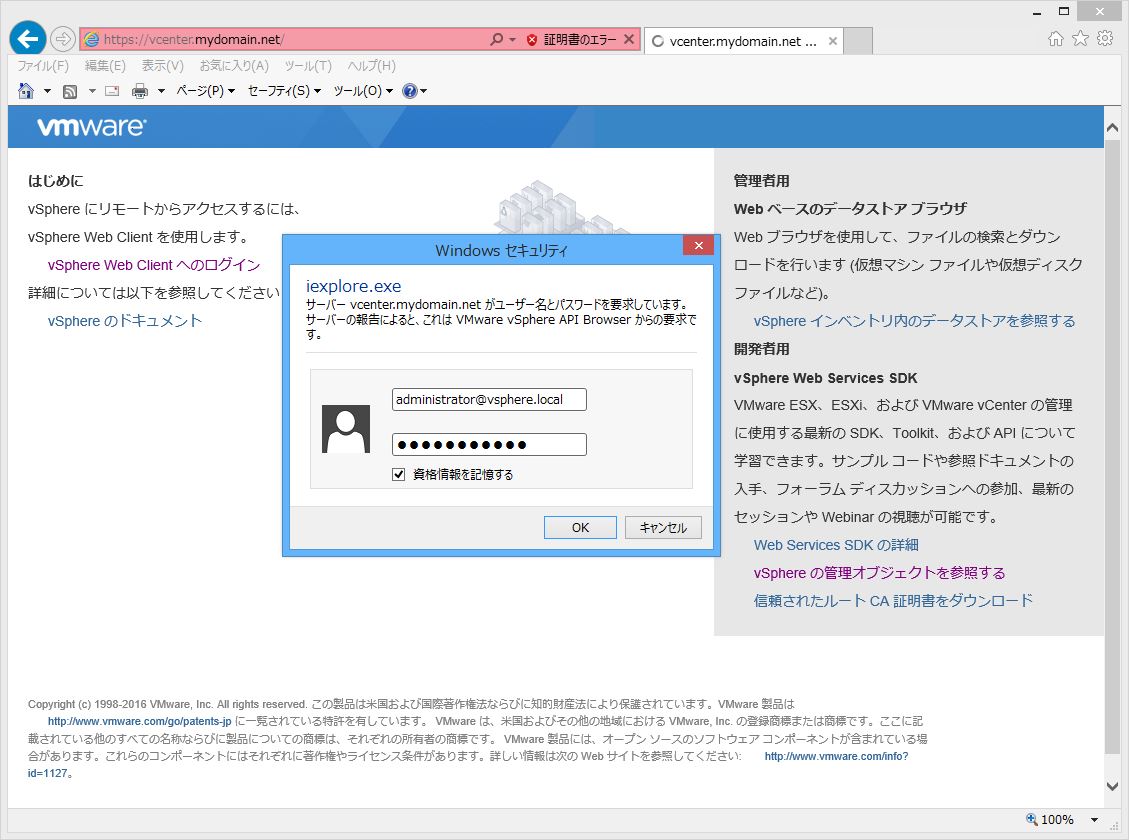Open the 編集(E) menu
This screenshot has width=1129, height=840.
[x=105, y=66]
